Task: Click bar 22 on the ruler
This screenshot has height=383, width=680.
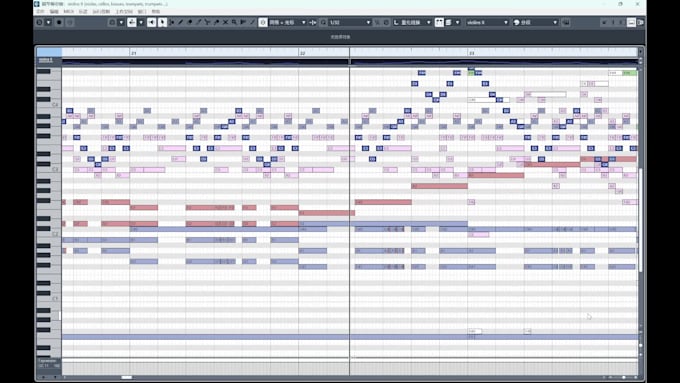Action: (x=303, y=53)
